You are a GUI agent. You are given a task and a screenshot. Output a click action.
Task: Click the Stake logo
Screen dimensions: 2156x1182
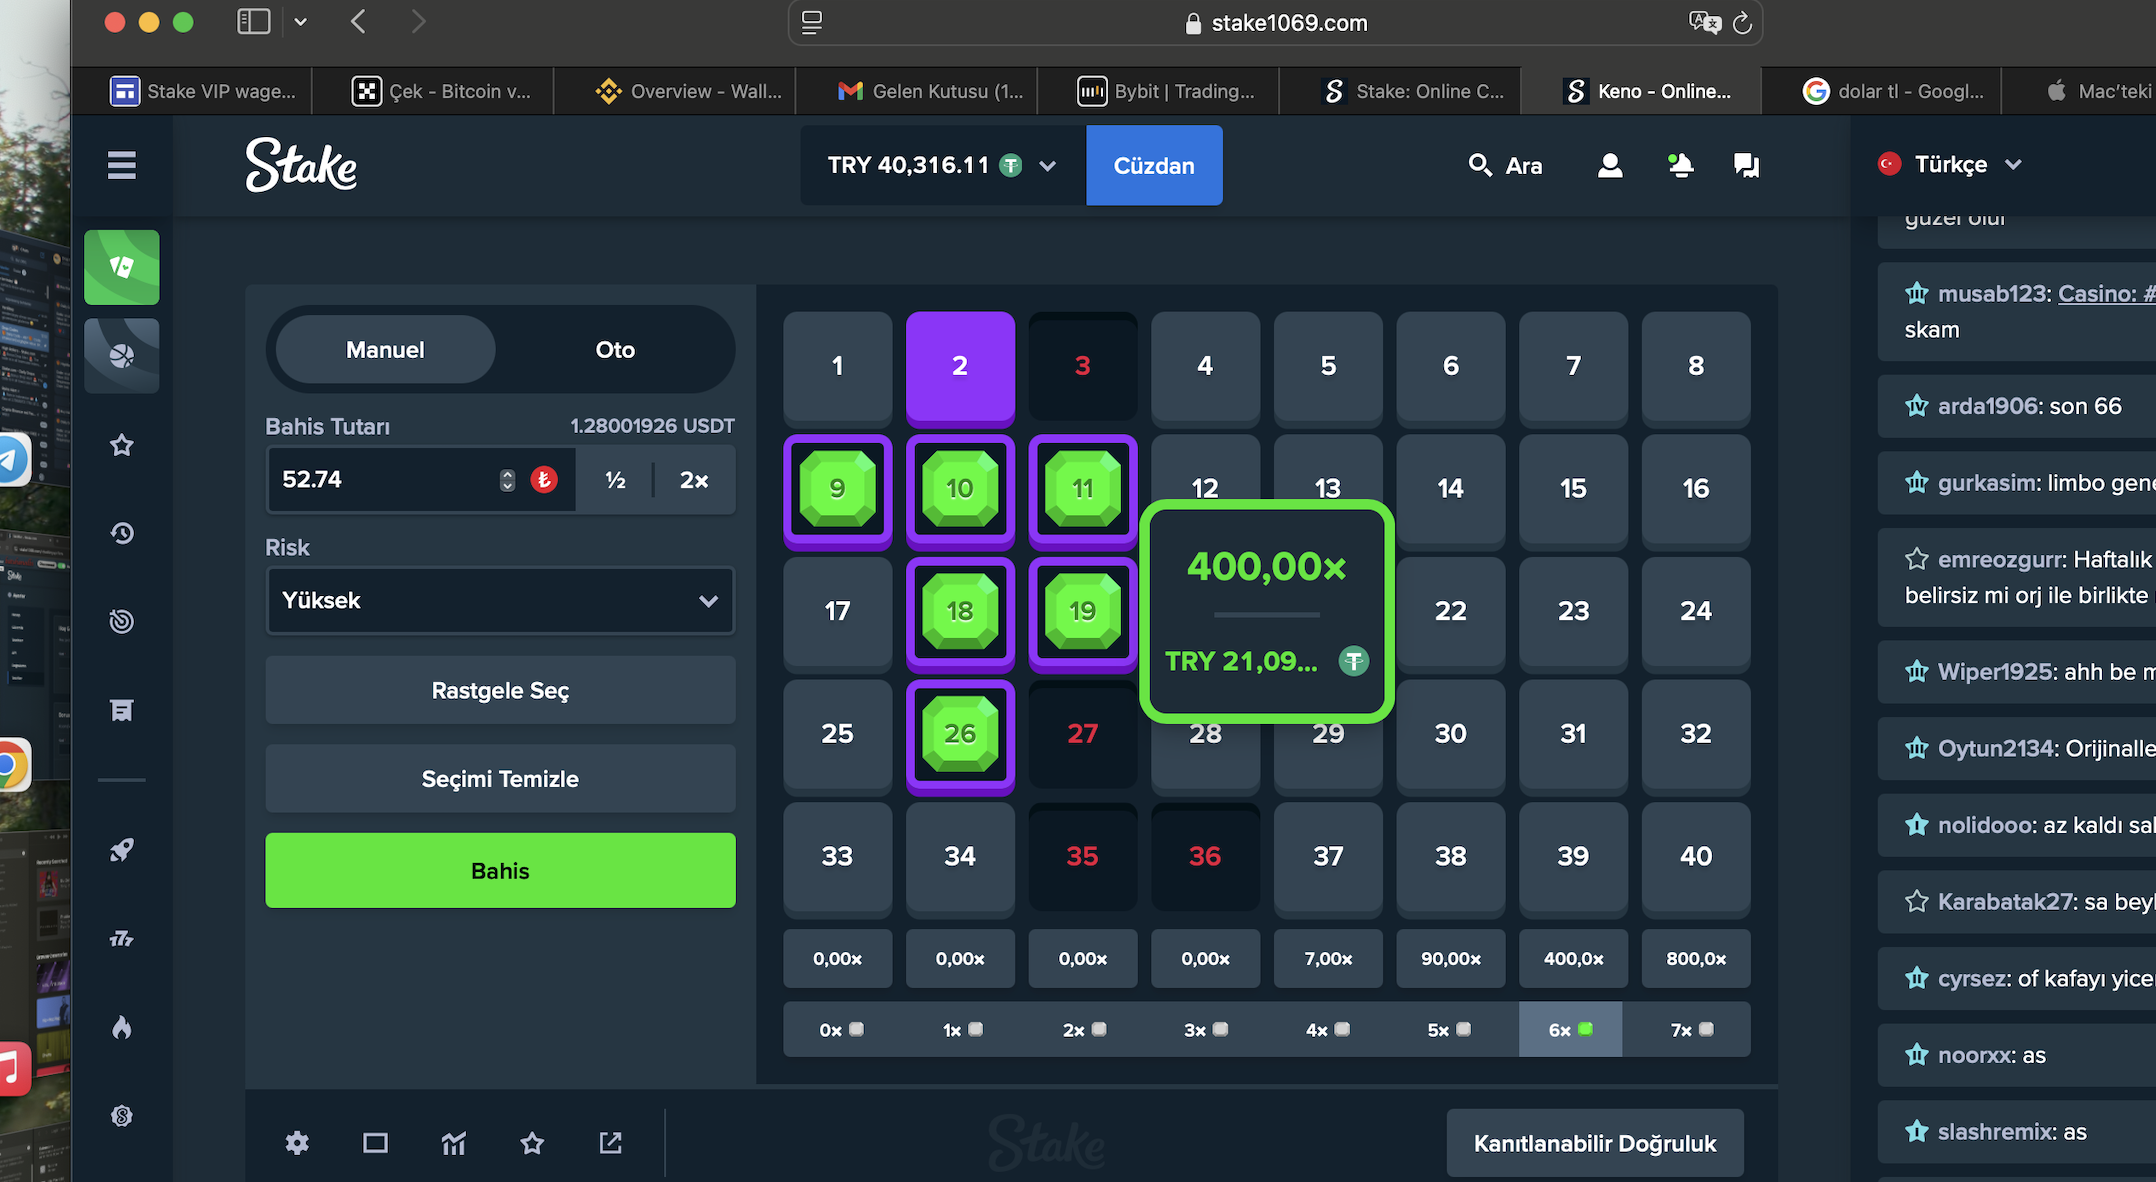(x=301, y=165)
